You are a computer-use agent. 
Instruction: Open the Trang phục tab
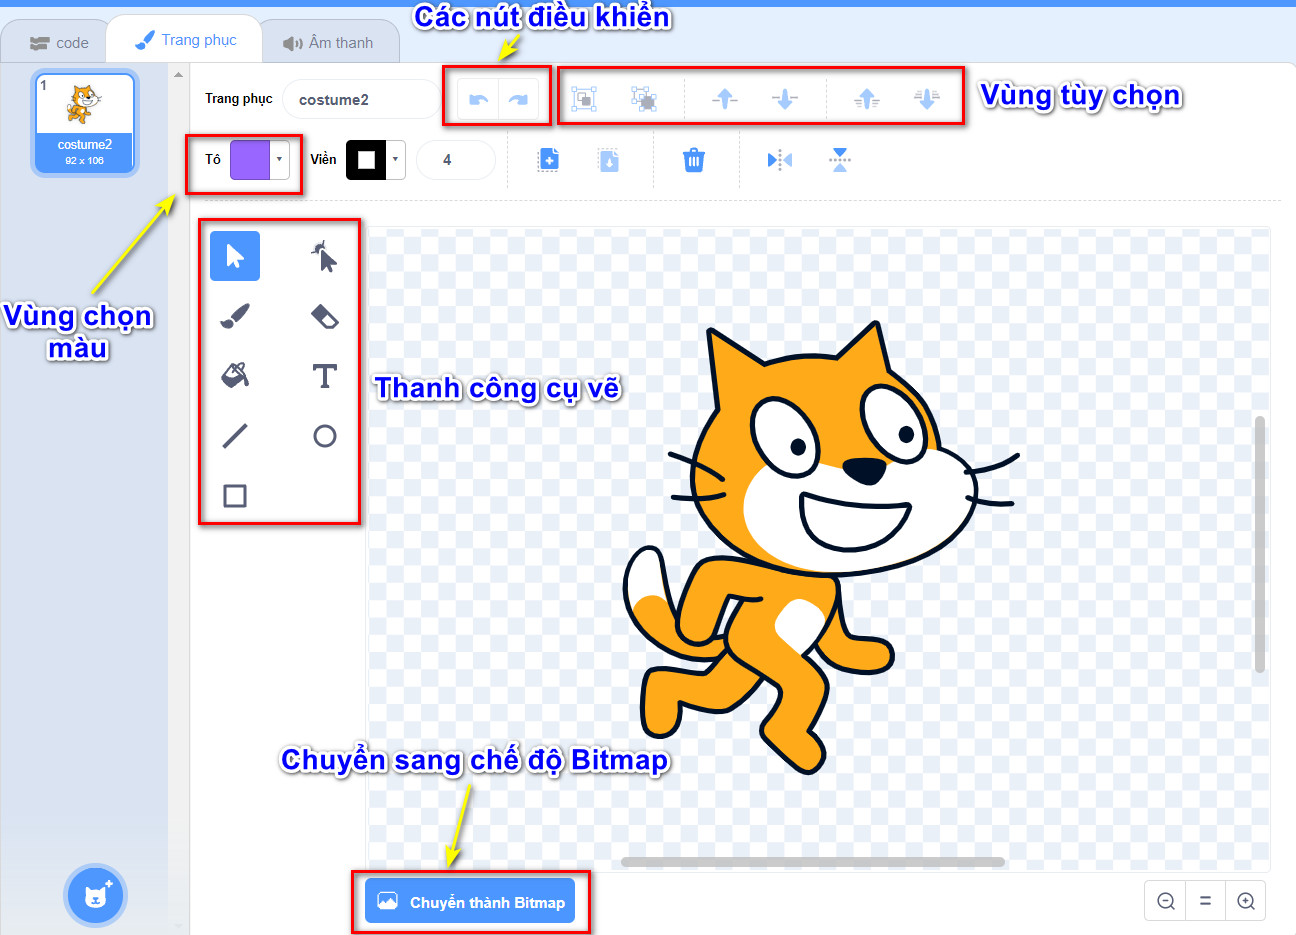pyautogui.click(x=186, y=40)
